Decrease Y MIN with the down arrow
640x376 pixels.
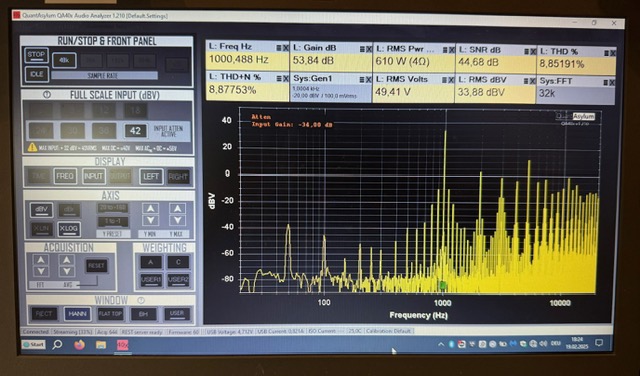click(x=151, y=220)
